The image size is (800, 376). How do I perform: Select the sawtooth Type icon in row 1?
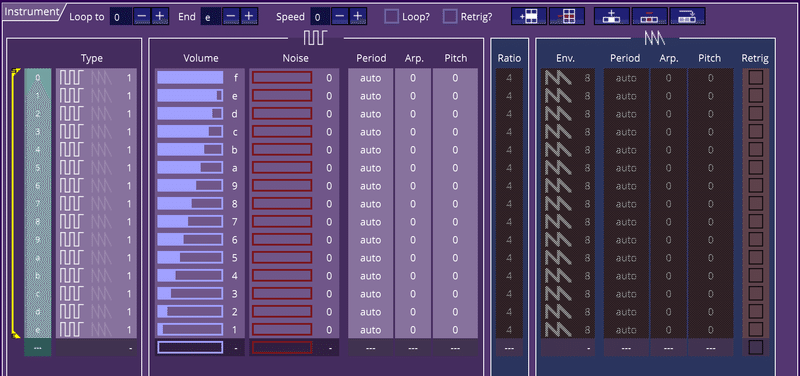(x=101, y=96)
